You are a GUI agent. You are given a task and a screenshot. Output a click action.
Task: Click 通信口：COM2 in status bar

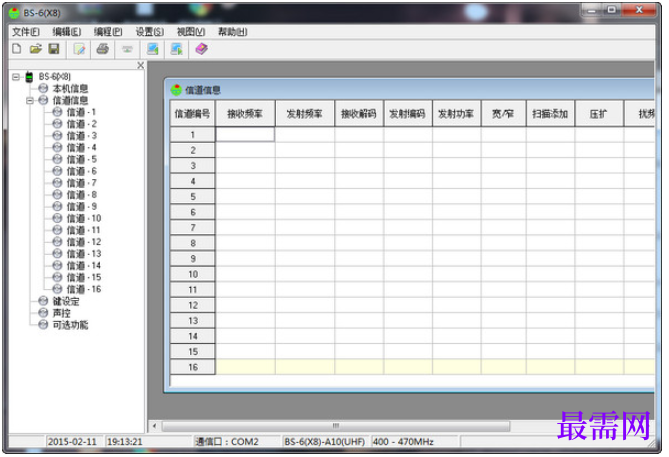pyautogui.click(x=227, y=442)
